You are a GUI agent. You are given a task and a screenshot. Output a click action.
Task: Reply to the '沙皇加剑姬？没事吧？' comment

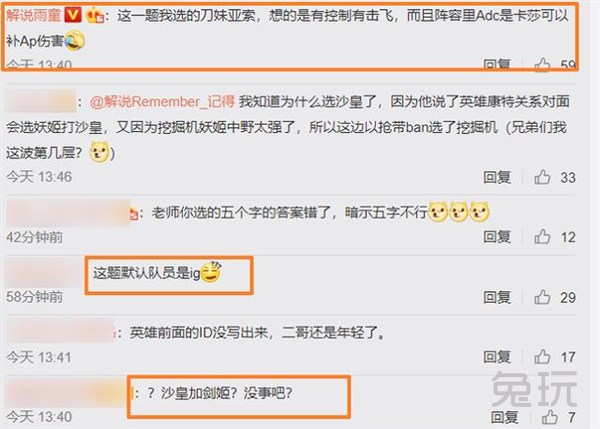504,417
